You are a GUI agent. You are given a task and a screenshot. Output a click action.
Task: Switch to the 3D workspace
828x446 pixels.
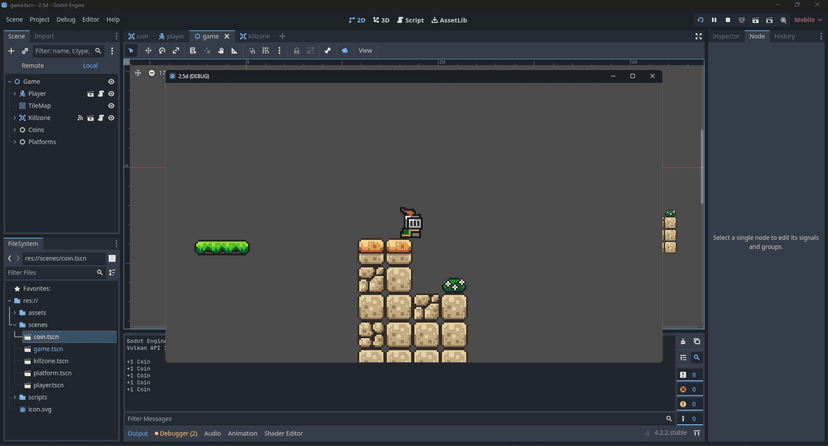[381, 20]
